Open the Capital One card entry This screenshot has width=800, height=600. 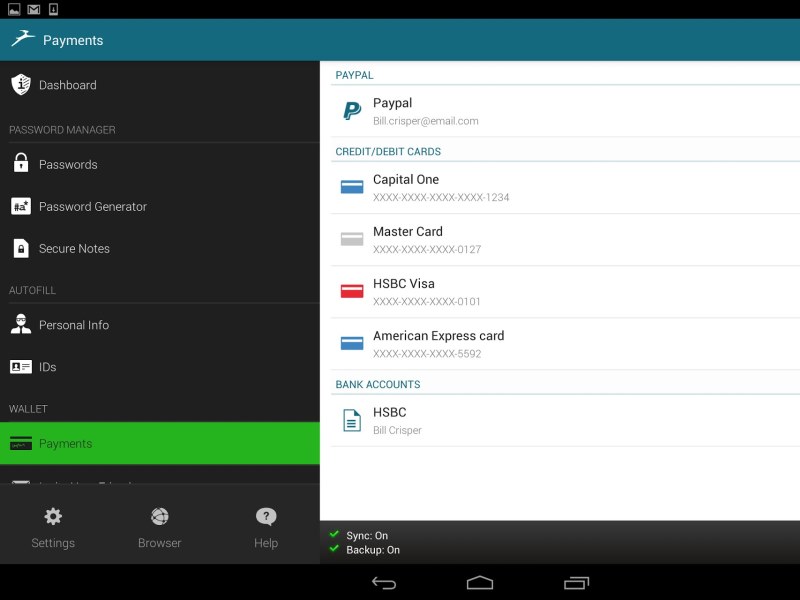point(565,188)
